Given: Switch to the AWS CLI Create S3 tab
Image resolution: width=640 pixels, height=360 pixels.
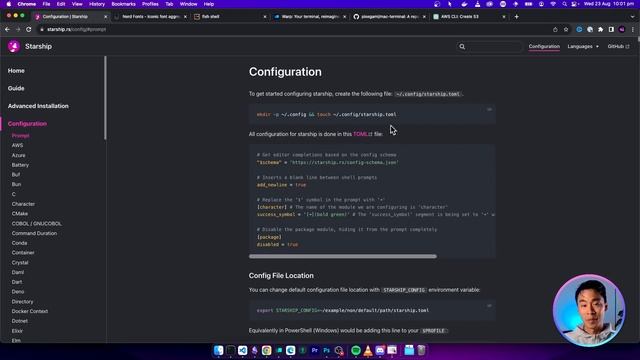Looking at the screenshot, I should pyautogui.click(x=469, y=17).
